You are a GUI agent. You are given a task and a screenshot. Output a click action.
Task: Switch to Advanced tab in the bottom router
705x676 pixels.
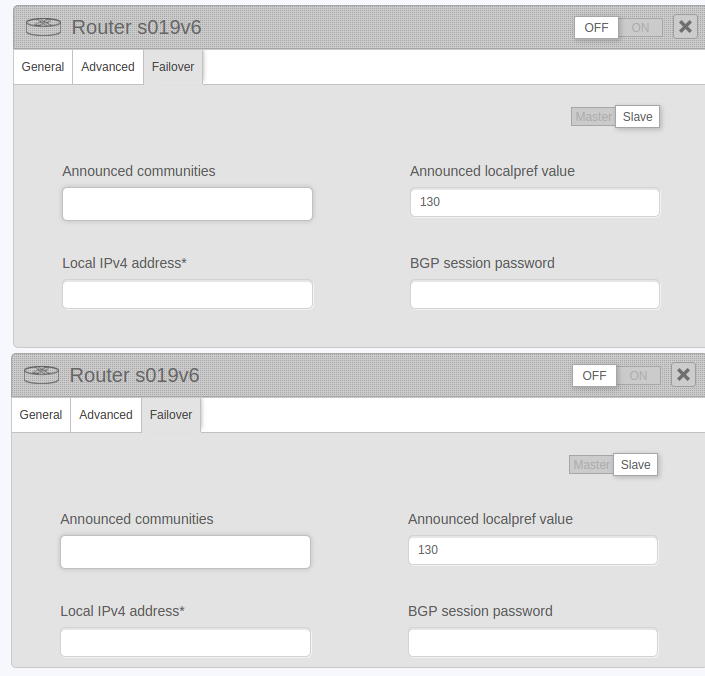click(x=106, y=415)
